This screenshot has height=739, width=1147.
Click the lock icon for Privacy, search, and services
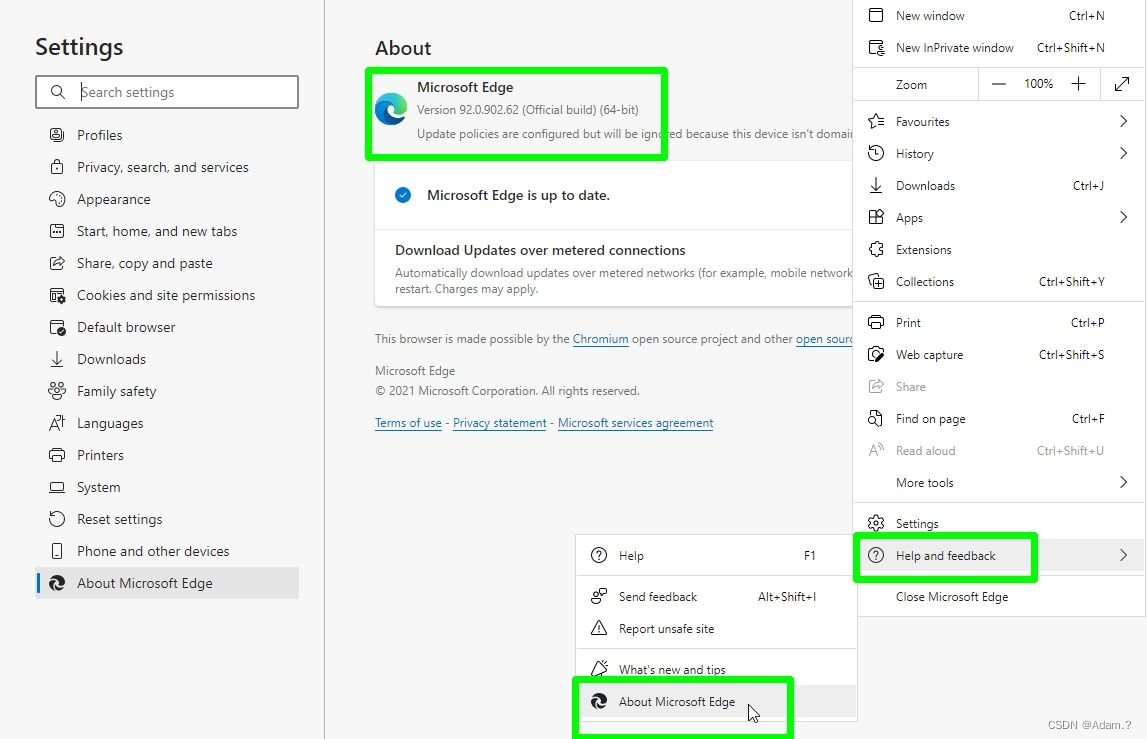coord(57,167)
